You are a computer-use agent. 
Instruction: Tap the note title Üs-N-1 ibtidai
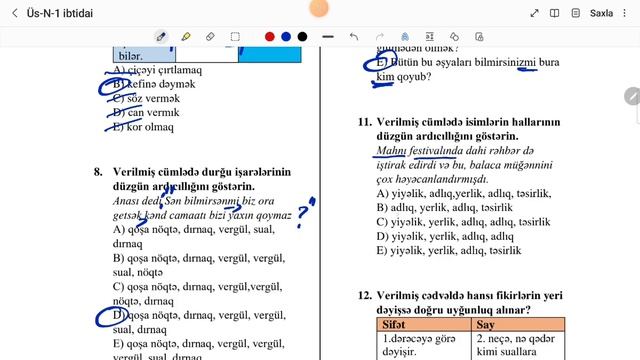coord(60,13)
